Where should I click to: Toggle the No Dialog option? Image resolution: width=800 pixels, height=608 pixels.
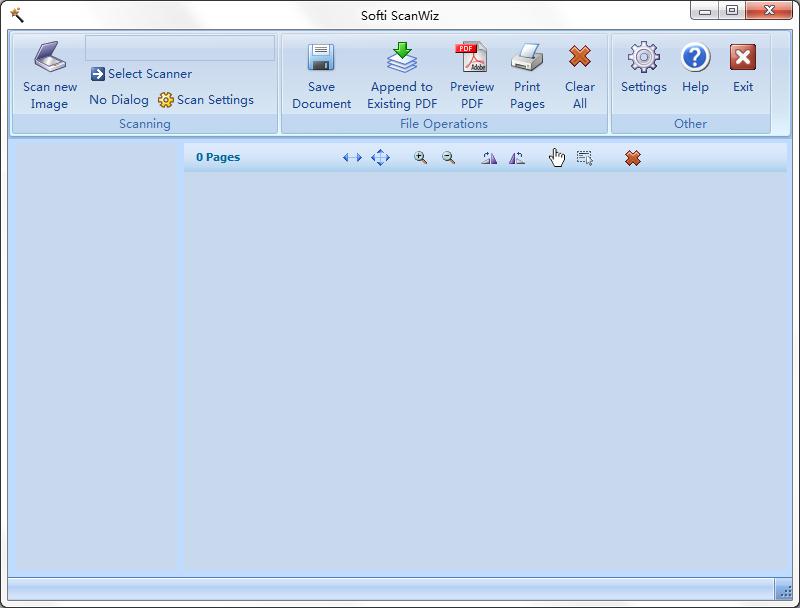tap(118, 100)
